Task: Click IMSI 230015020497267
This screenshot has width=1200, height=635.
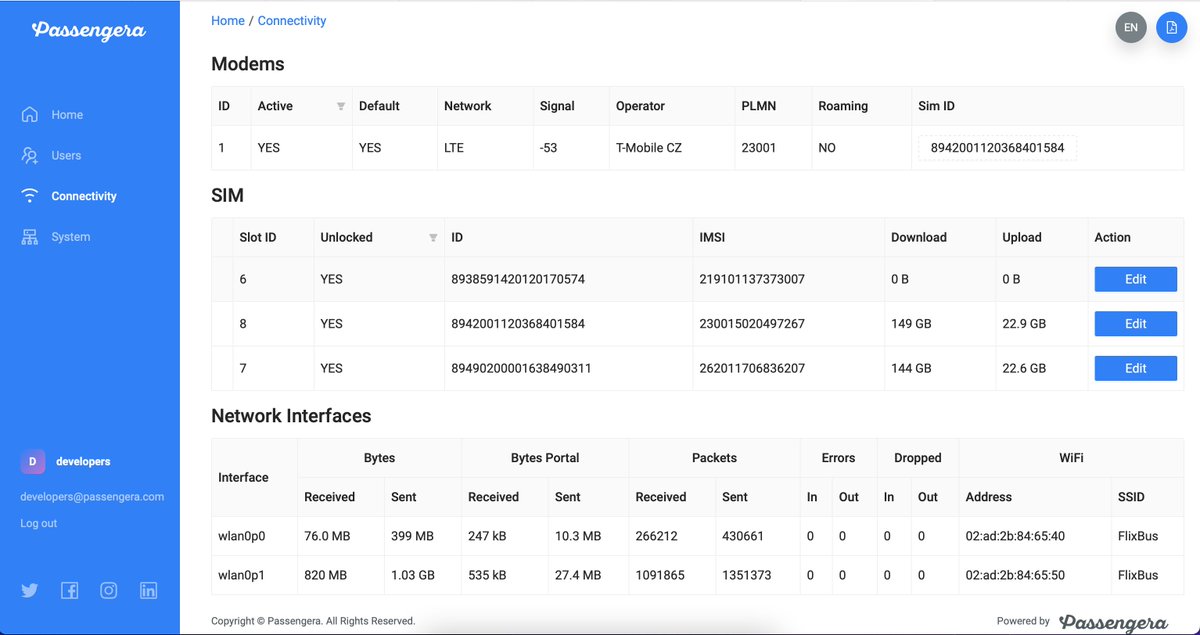Action: click(752, 323)
